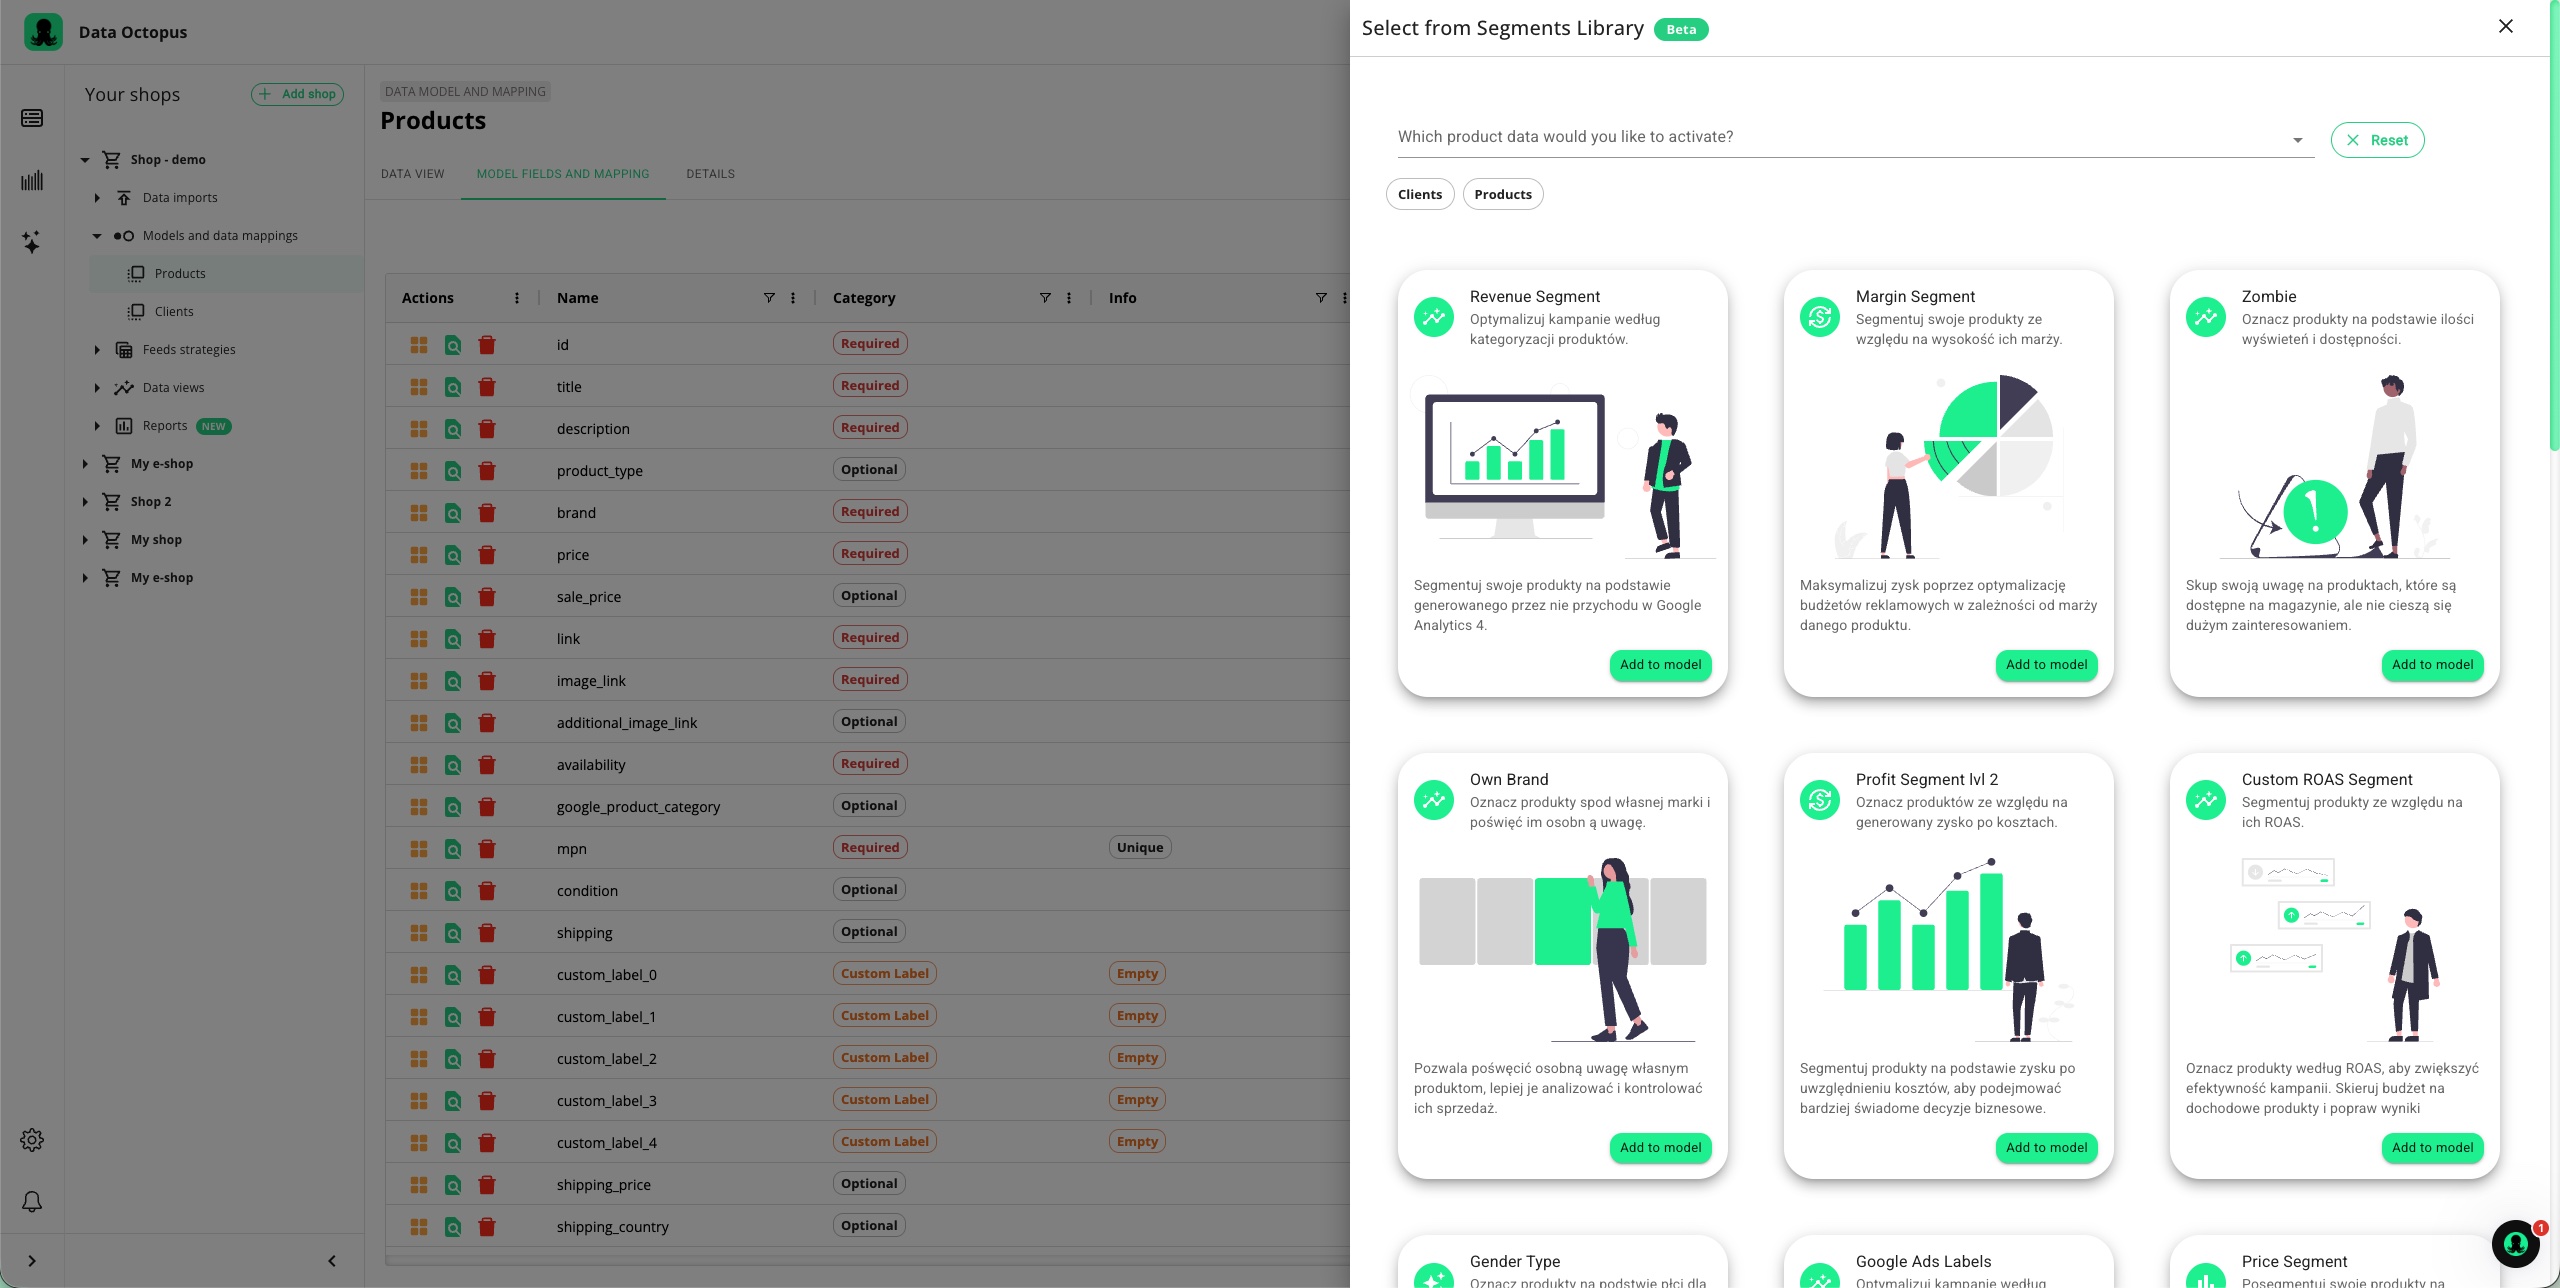Click the barcode icon in left sidebar
2560x1288 pixels.
click(x=32, y=181)
